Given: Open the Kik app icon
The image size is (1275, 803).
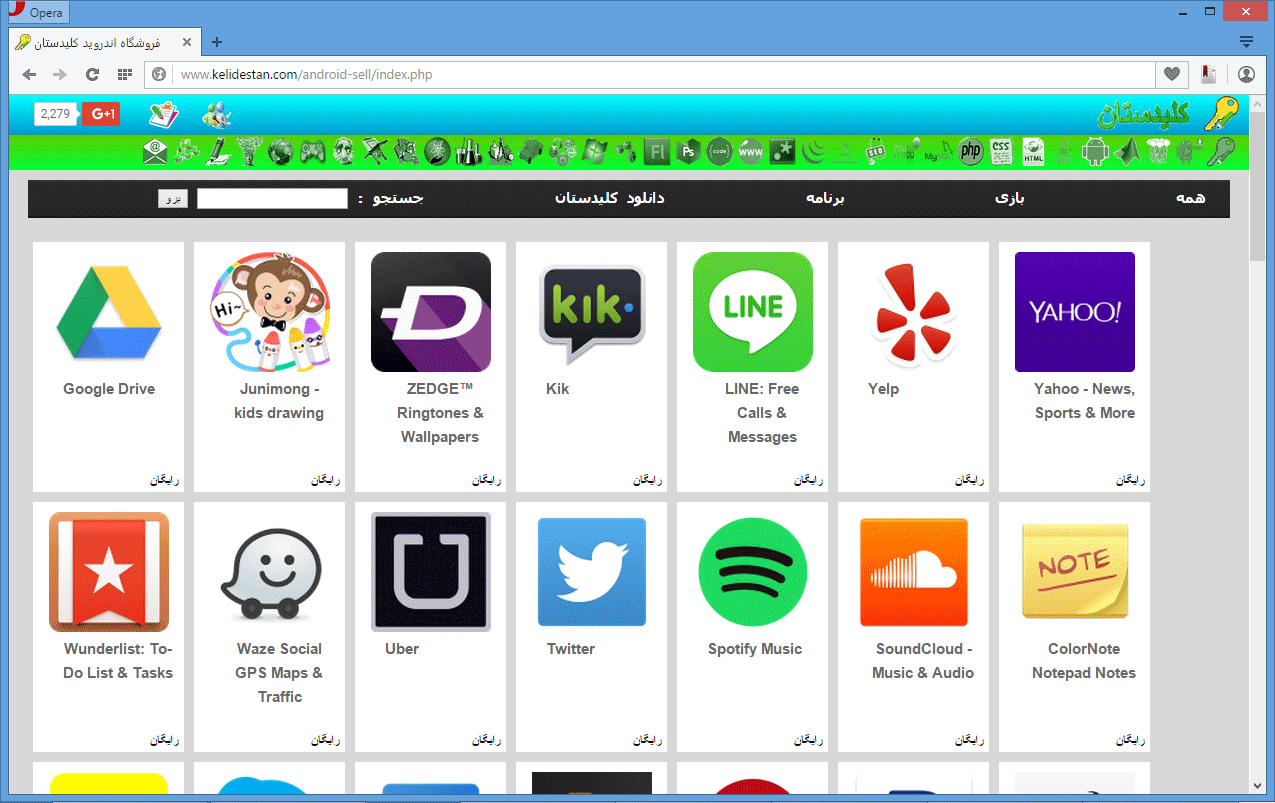Looking at the screenshot, I should [592, 312].
